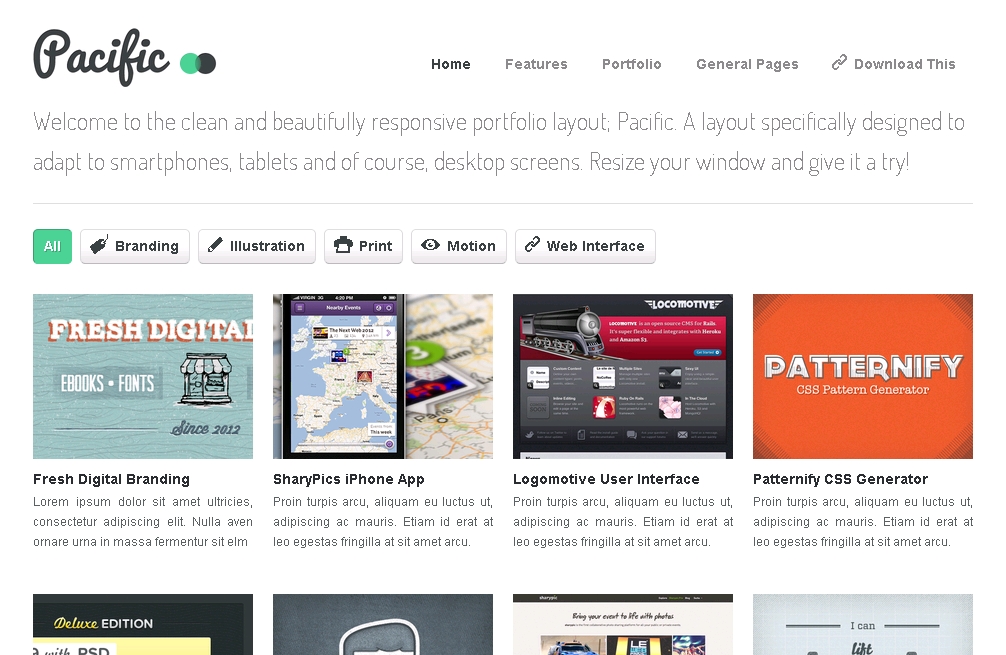The height and width of the screenshot is (655, 1006).
Task: Open the Home menu item
Action: point(450,64)
